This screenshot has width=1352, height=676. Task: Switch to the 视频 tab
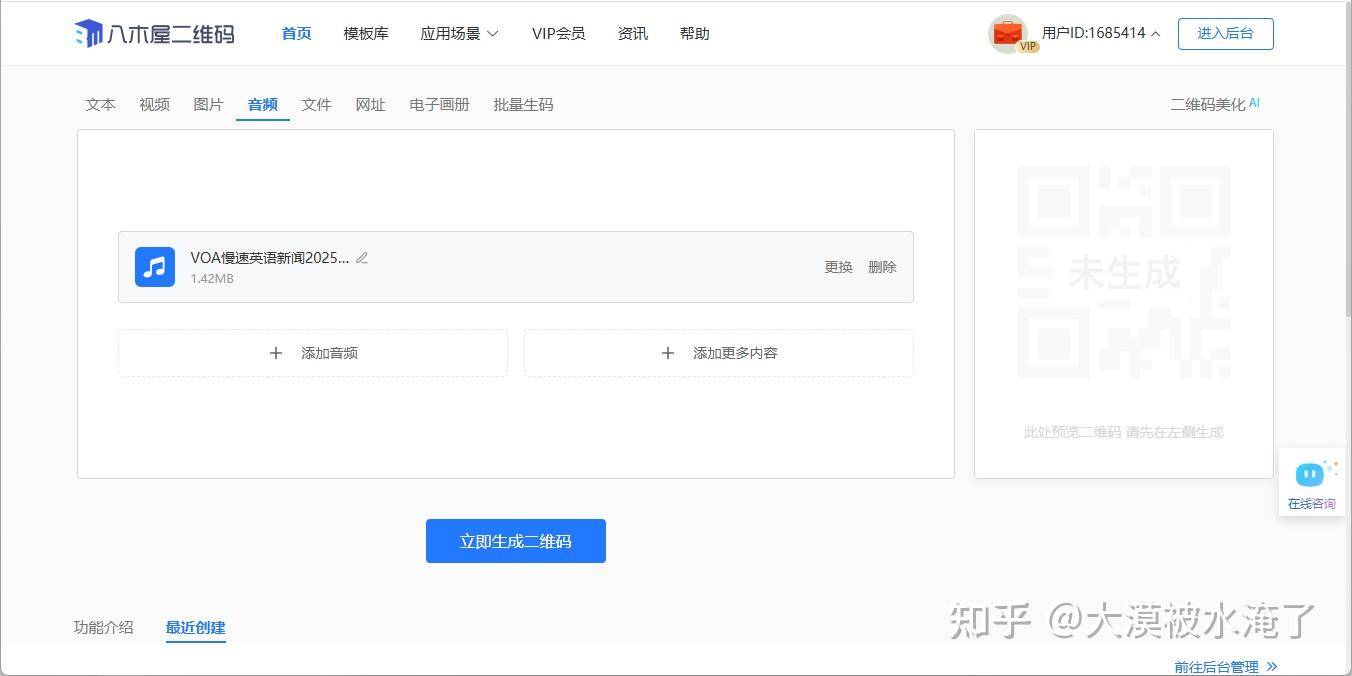(154, 105)
